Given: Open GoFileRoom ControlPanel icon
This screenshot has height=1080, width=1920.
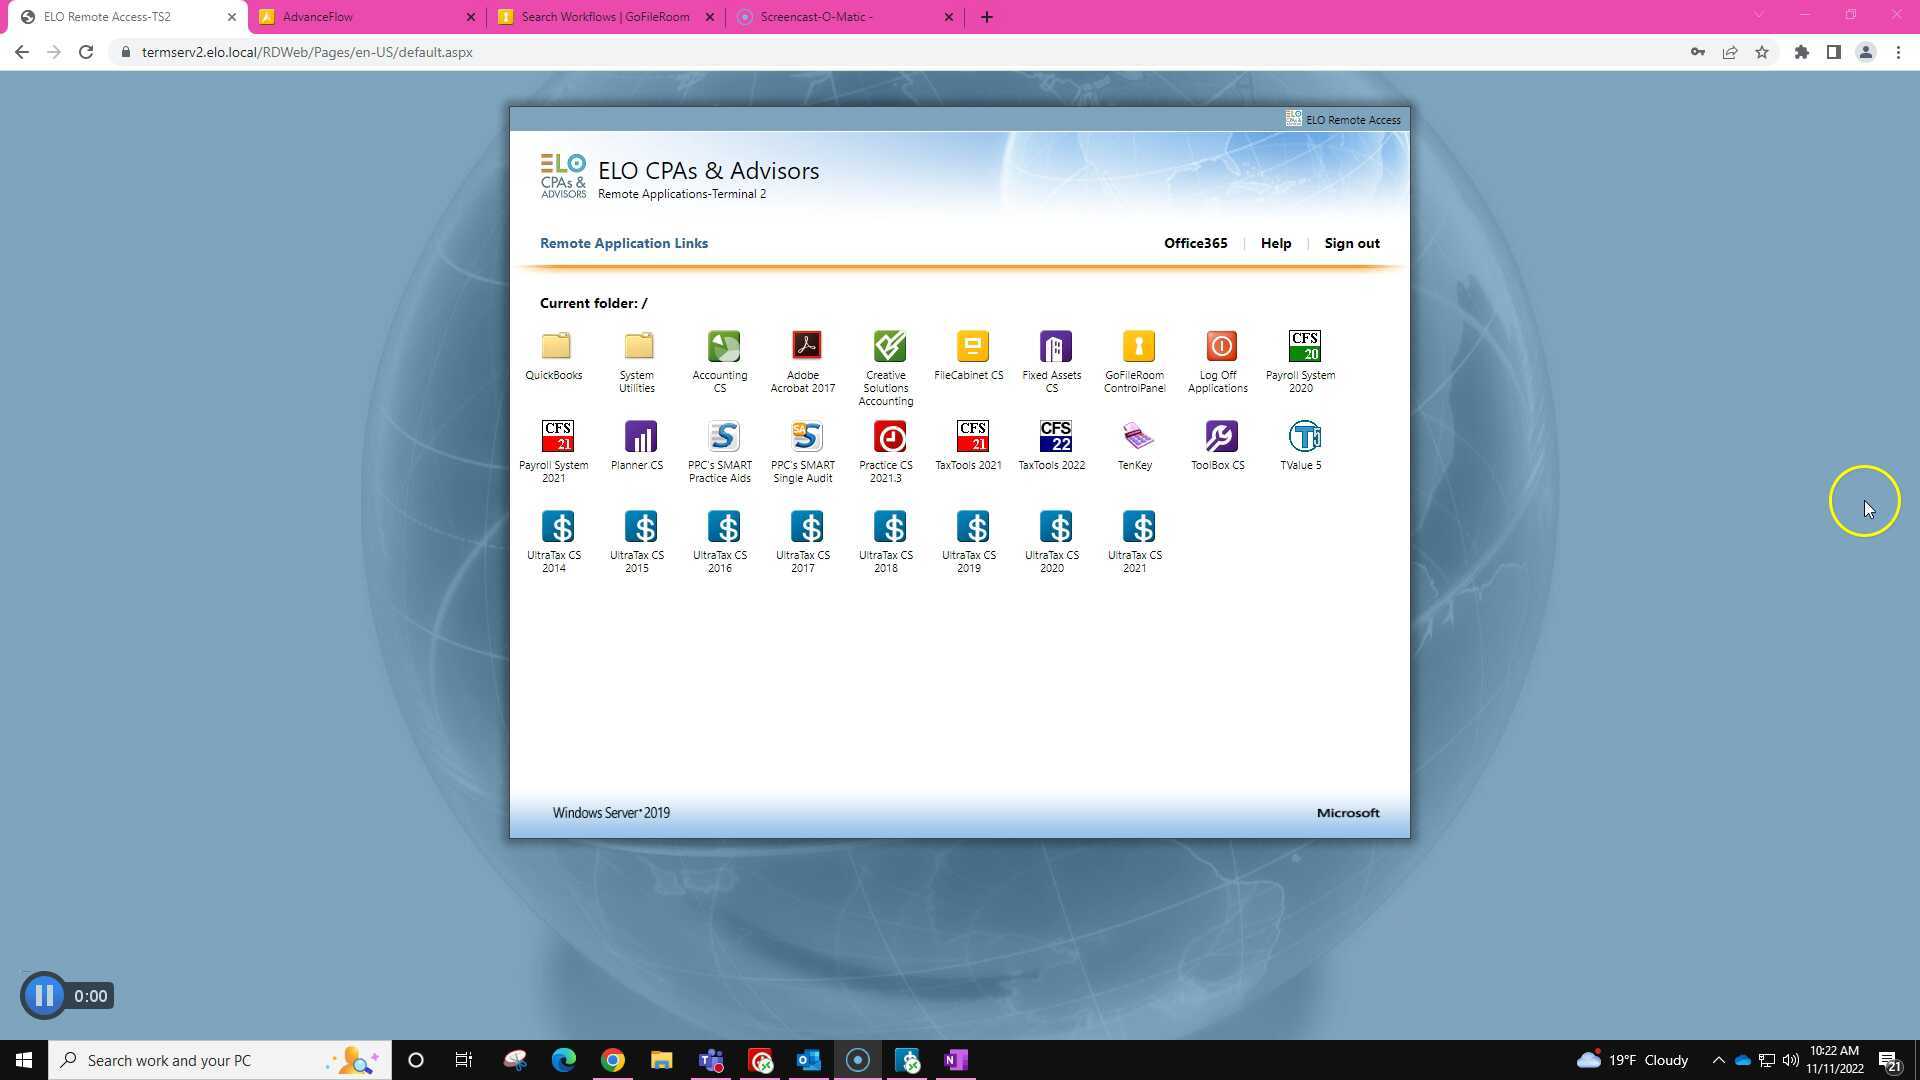Looking at the screenshot, I should [1138, 348].
